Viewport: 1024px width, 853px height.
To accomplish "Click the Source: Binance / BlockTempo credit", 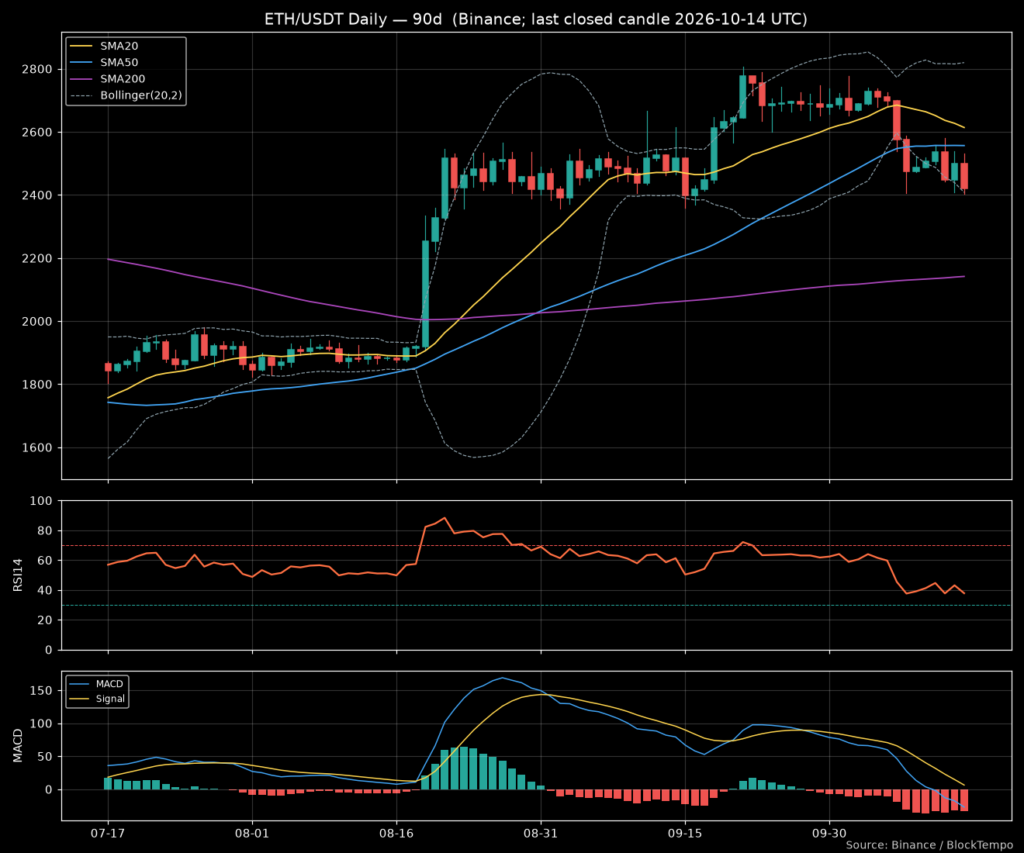I will (x=929, y=845).
